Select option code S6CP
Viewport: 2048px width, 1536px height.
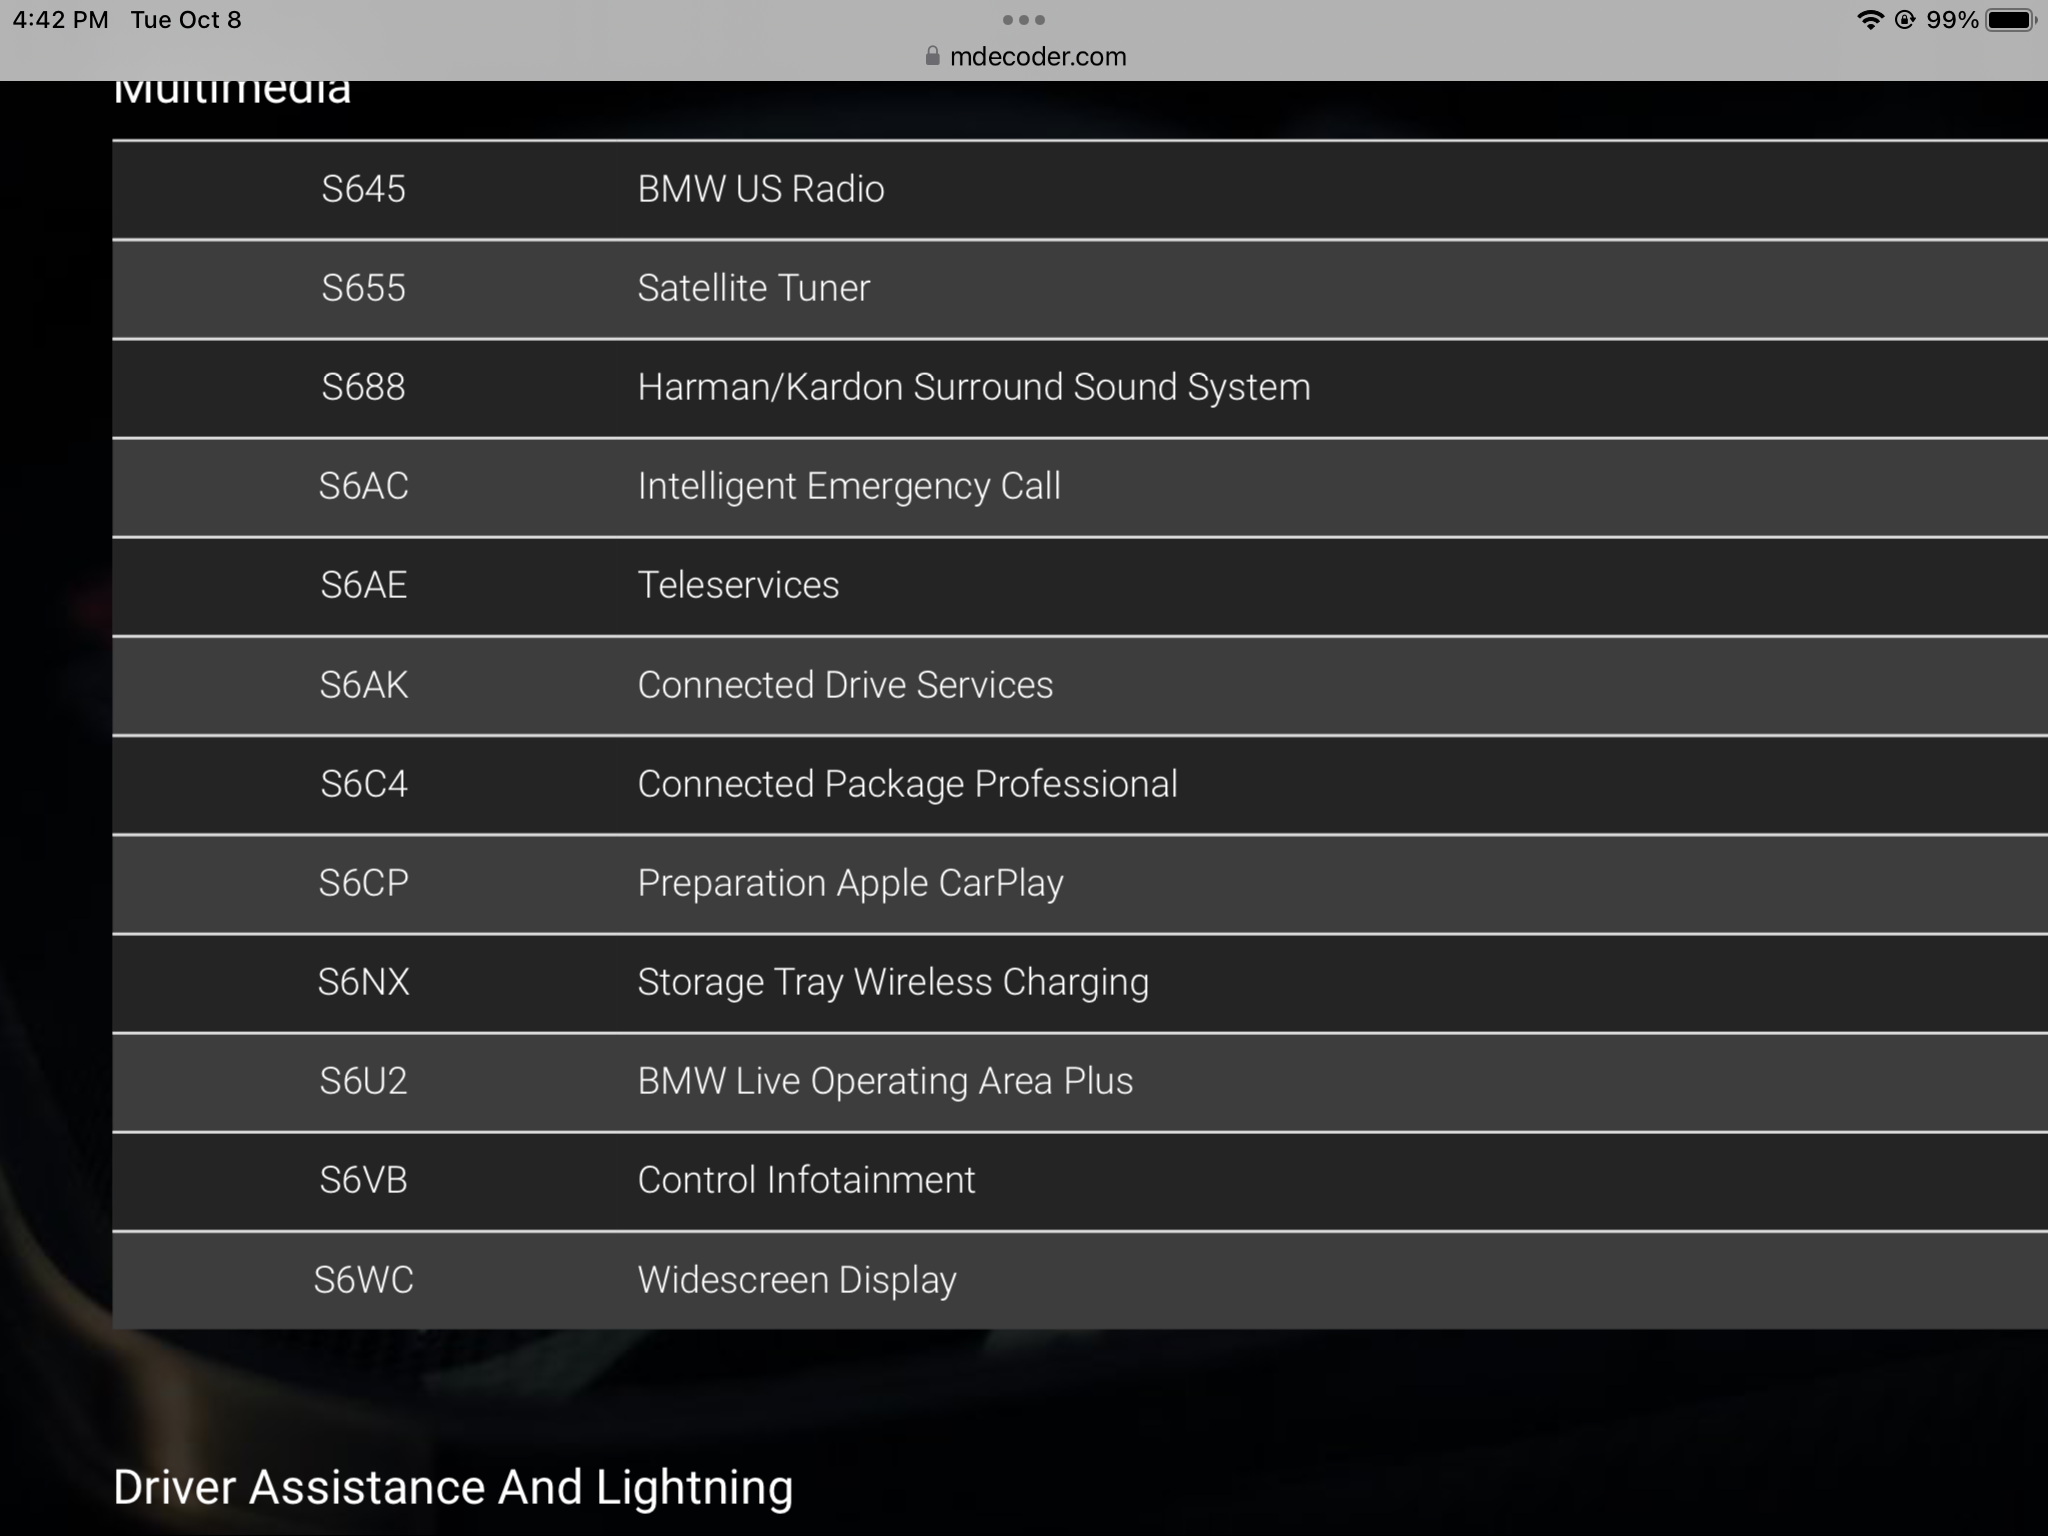click(x=363, y=883)
